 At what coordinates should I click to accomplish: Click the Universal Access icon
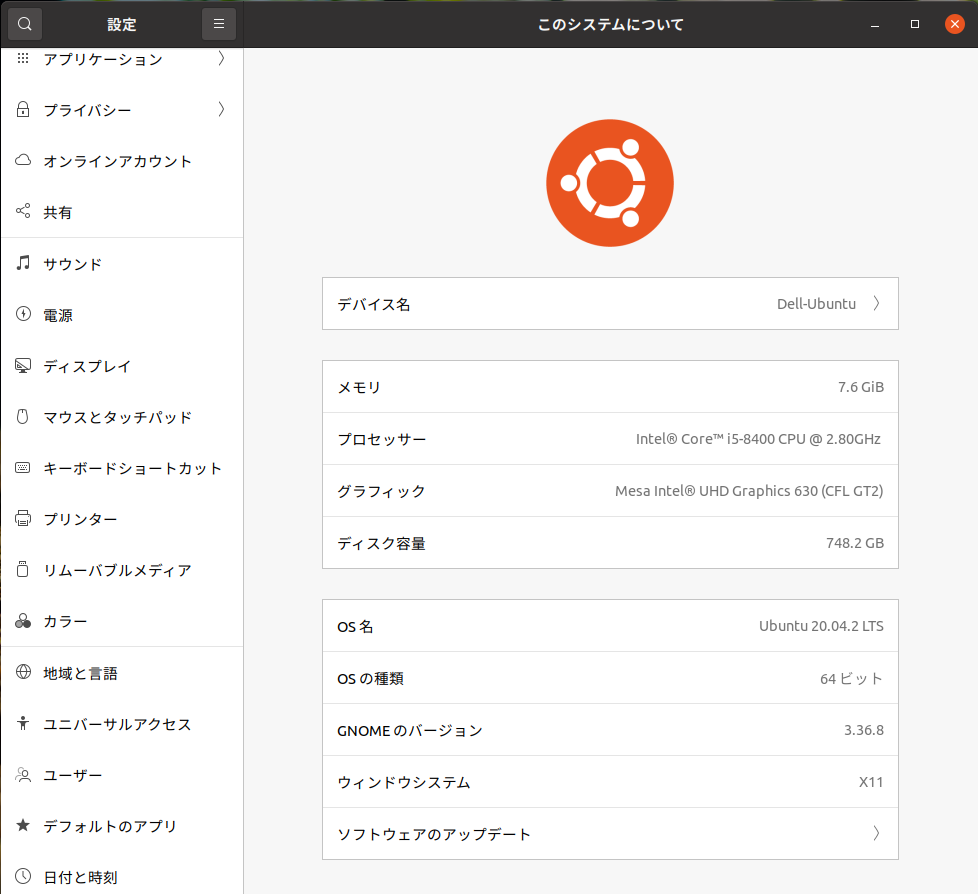point(23,723)
